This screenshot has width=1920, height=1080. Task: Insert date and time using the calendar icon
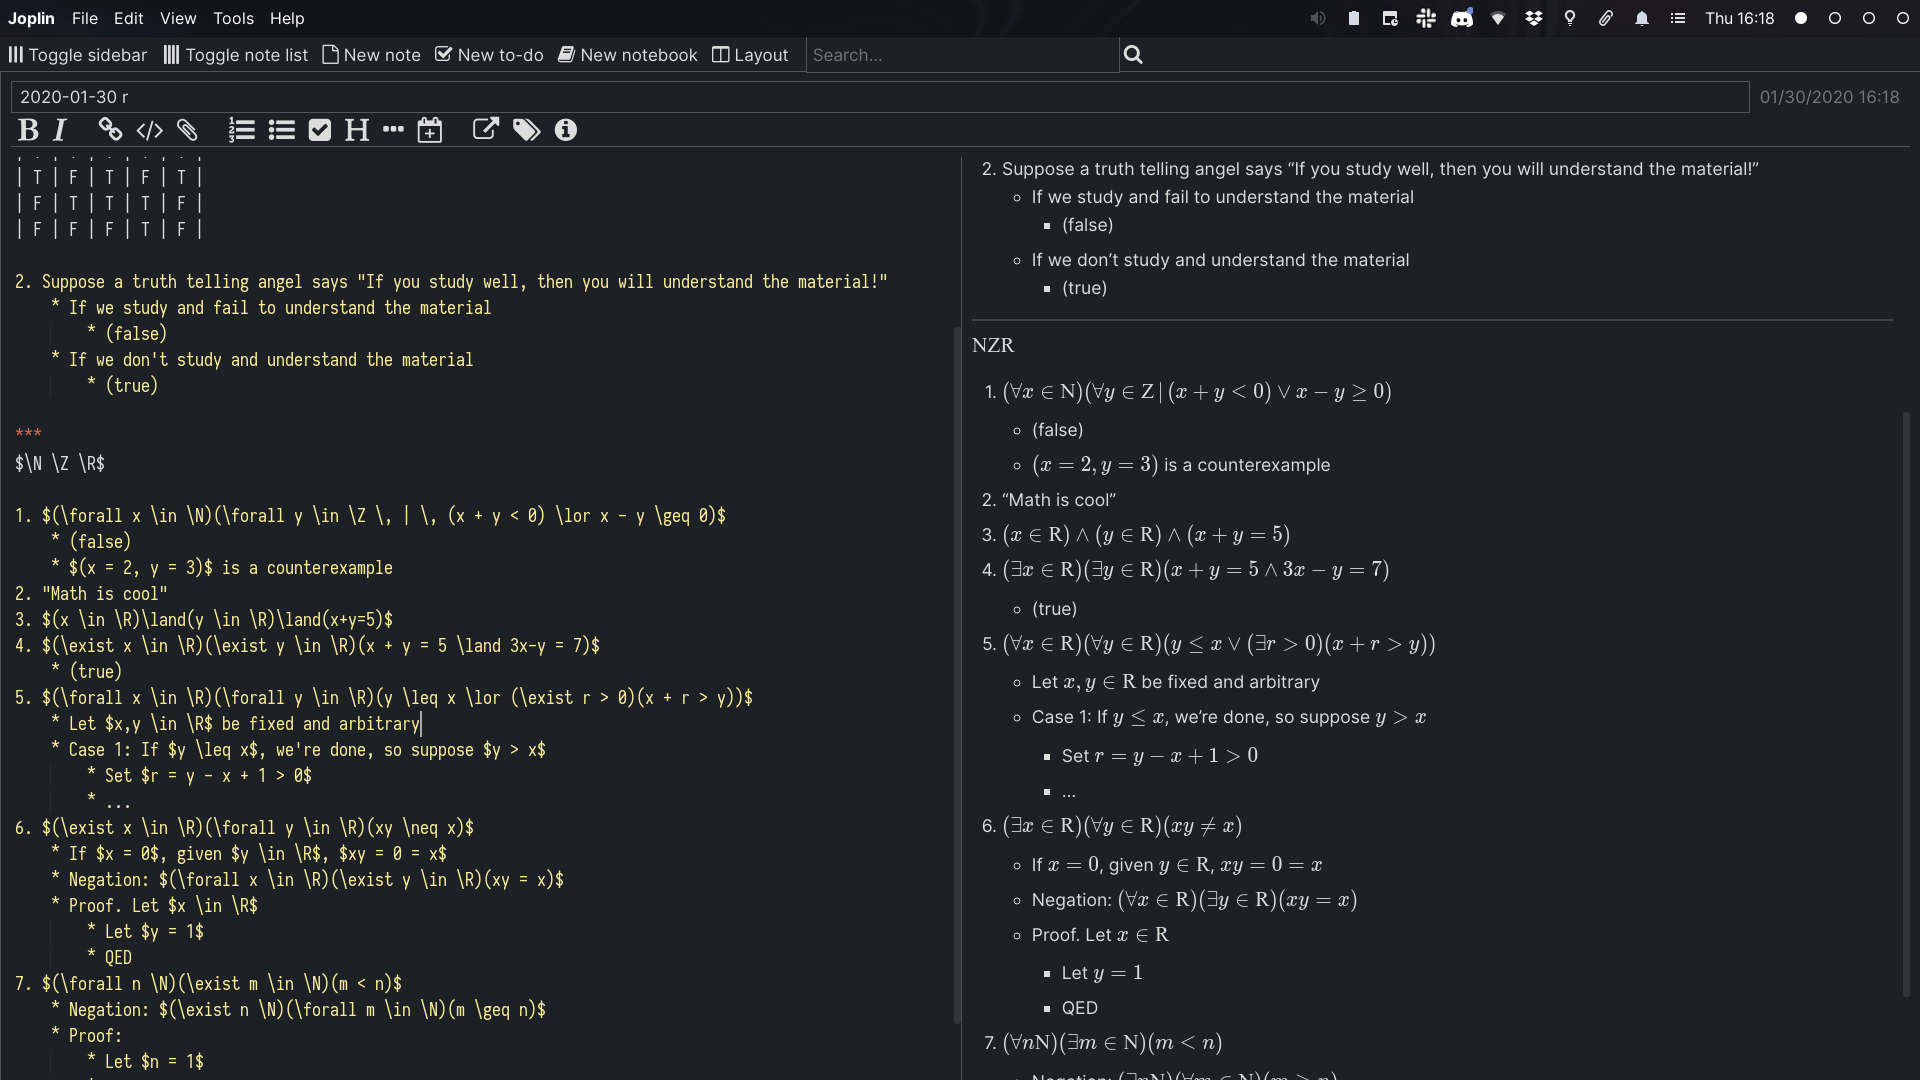(430, 130)
